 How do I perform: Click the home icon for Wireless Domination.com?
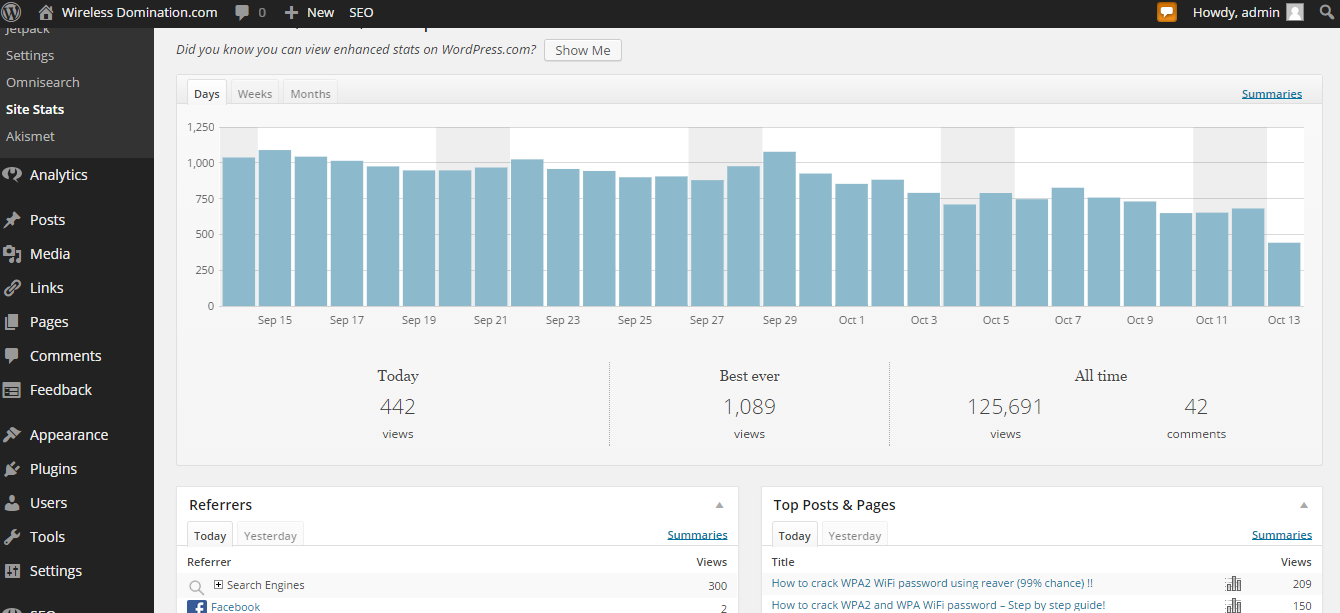46,12
